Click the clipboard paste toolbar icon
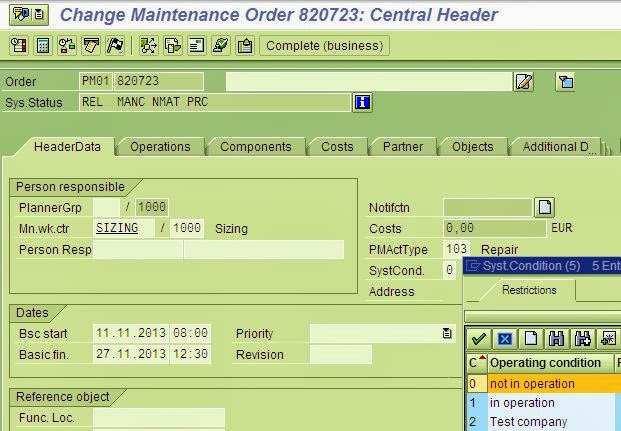The height and width of the screenshot is (431, 621). pyautogui.click(x=245, y=46)
